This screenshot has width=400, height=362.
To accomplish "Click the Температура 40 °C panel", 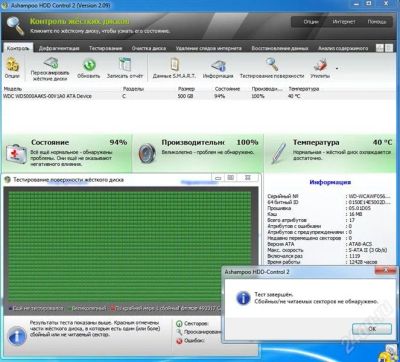I will click(331, 153).
